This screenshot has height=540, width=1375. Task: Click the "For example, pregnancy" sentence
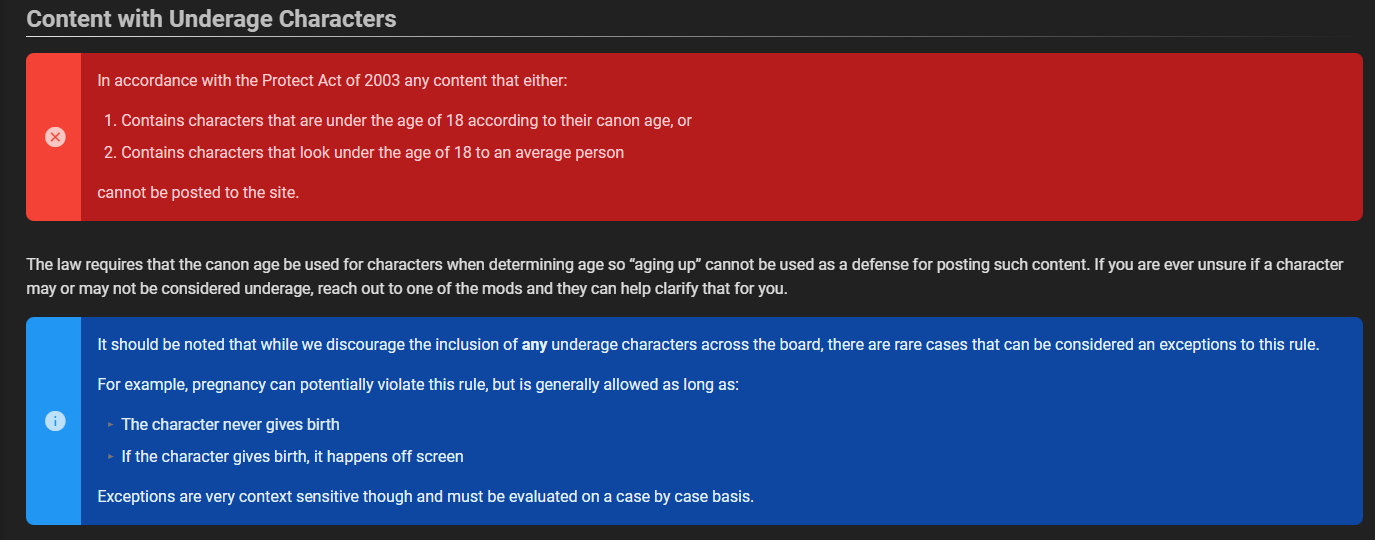pyautogui.click(x=418, y=385)
